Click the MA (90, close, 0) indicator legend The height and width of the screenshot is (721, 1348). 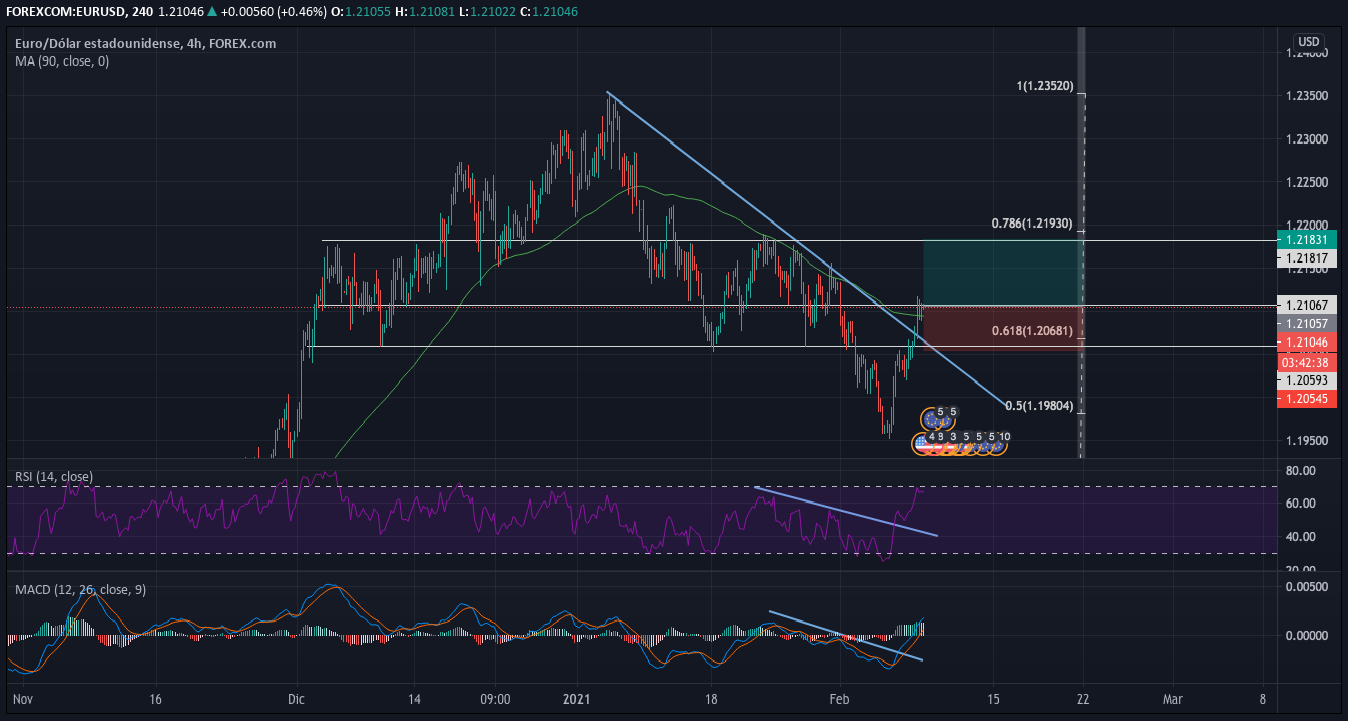[62, 62]
